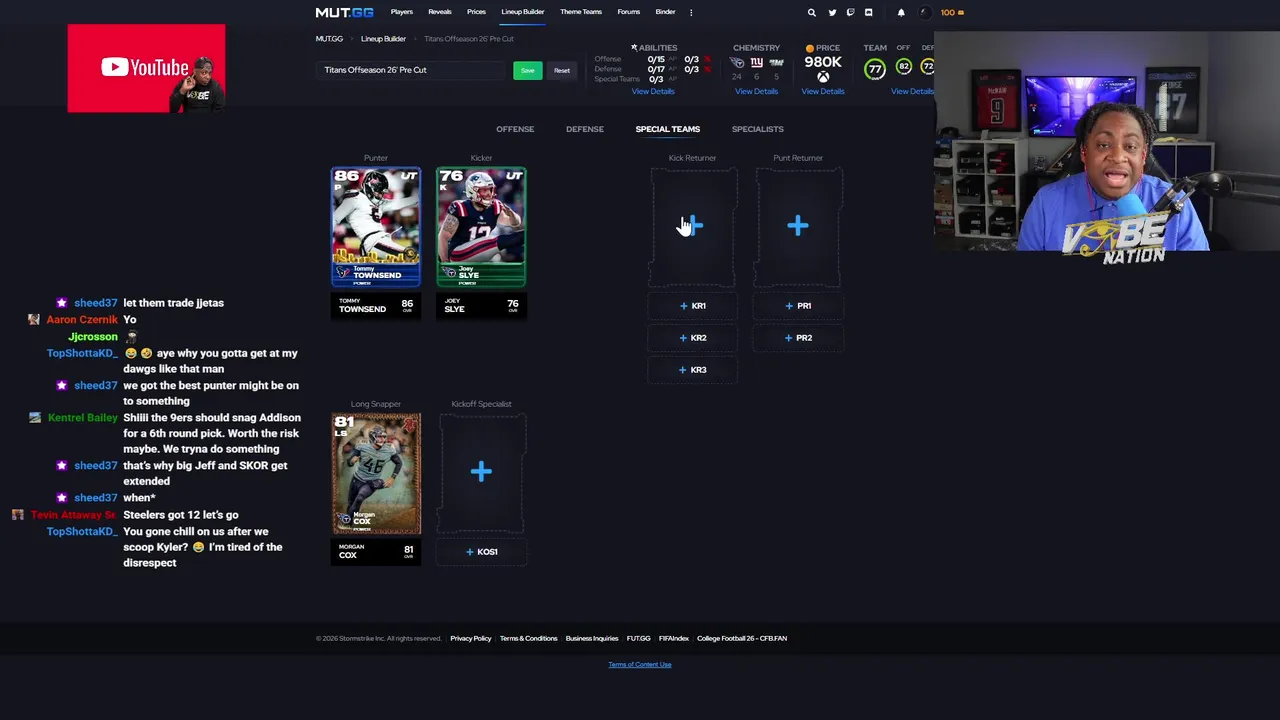The height and width of the screenshot is (720, 1280).
Task: Click MUT.GG breadcrumb link
Action: [x=329, y=39]
